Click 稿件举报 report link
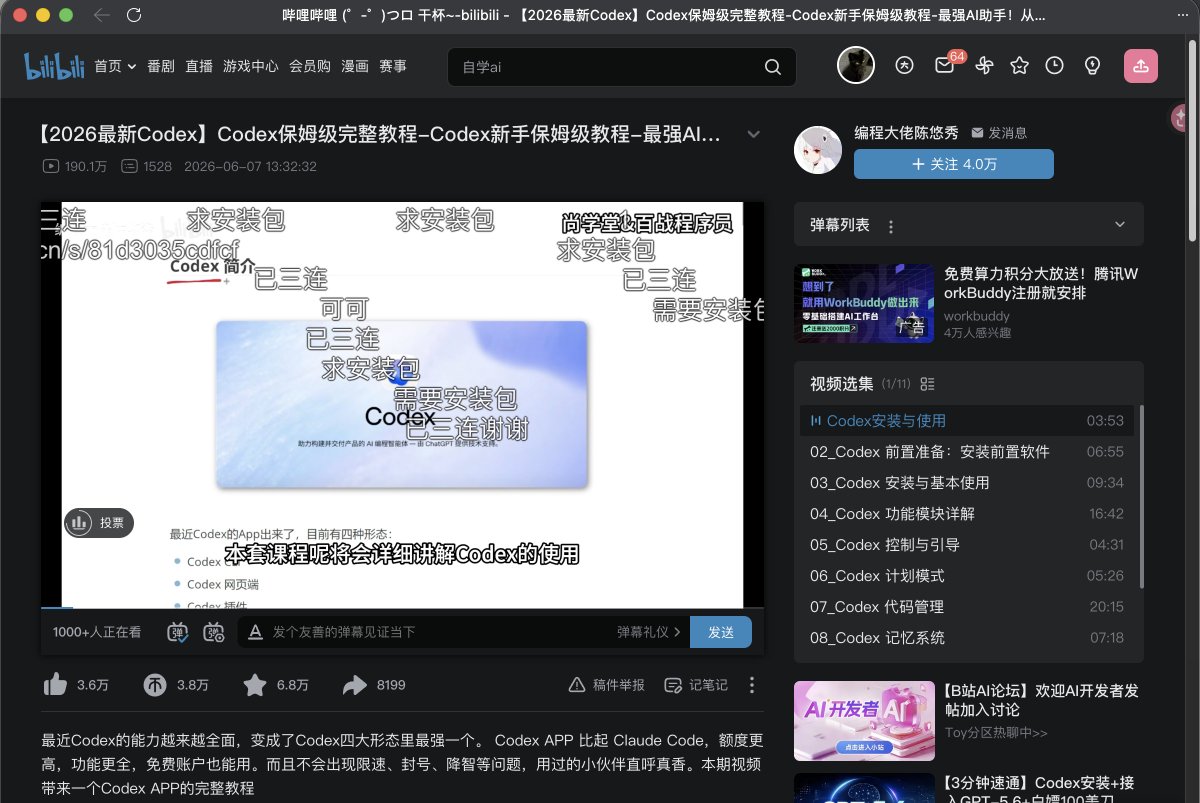Screen dimensions: 1200x803 [x=607, y=685]
